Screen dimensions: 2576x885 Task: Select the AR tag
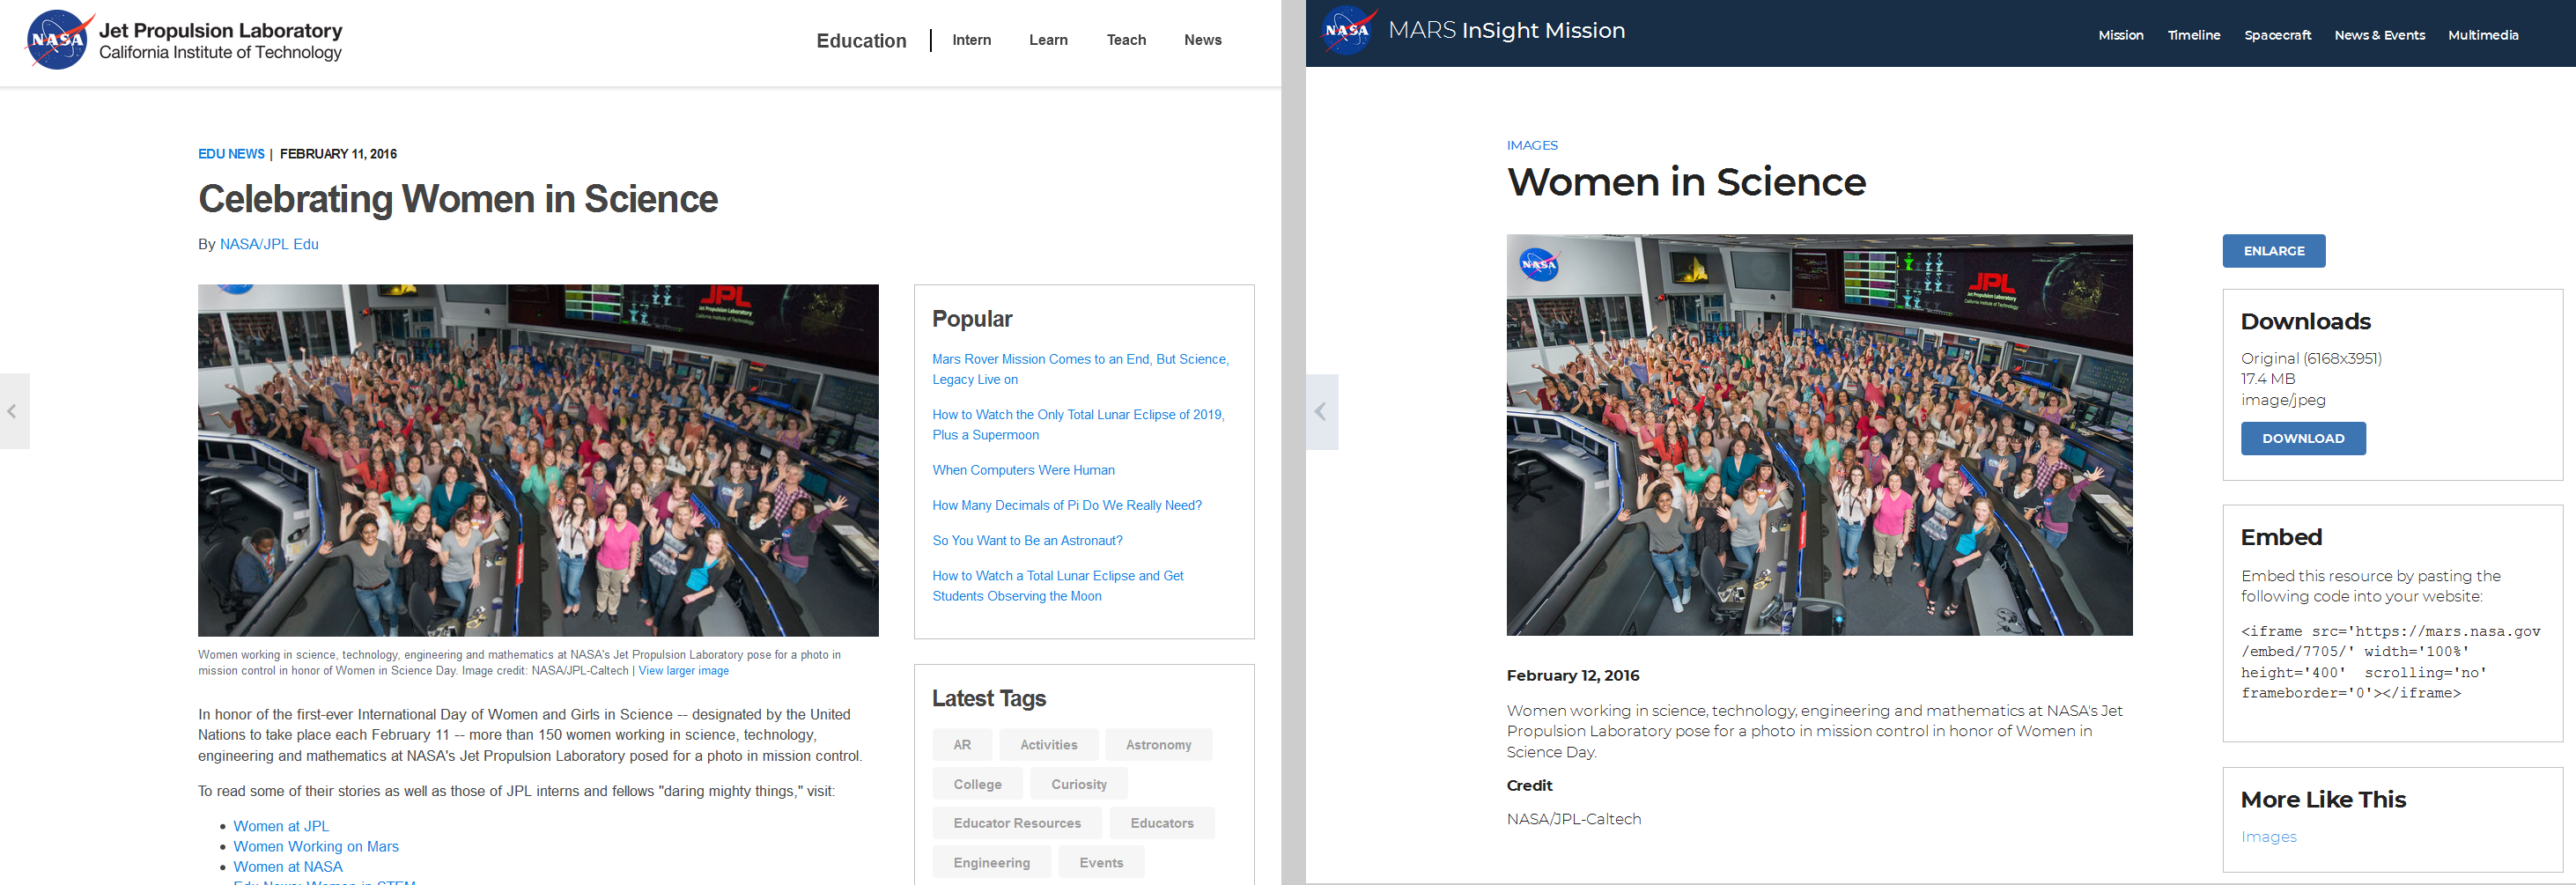pos(962,745)
